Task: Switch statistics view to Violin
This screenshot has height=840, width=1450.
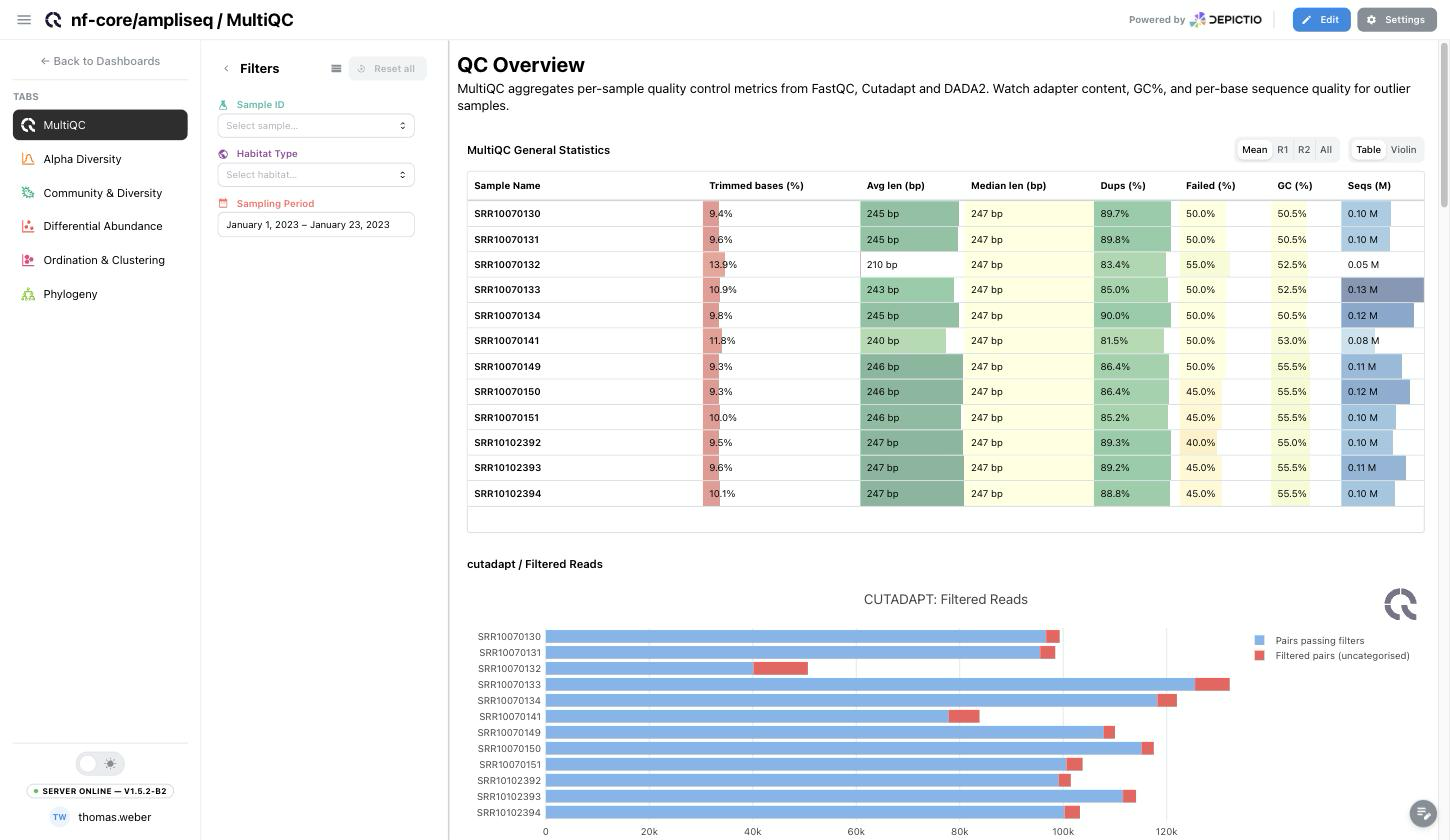Action: pos(1403,150)
